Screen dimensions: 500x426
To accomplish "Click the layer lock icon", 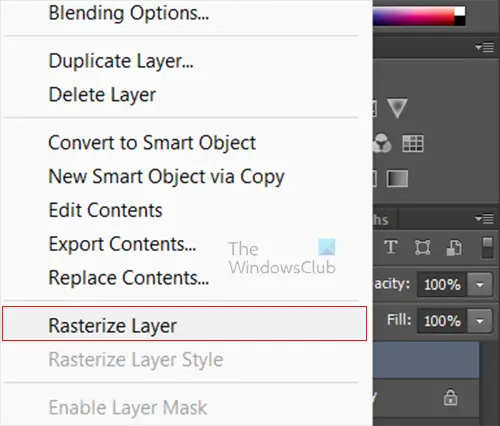I will click(450, 397).
